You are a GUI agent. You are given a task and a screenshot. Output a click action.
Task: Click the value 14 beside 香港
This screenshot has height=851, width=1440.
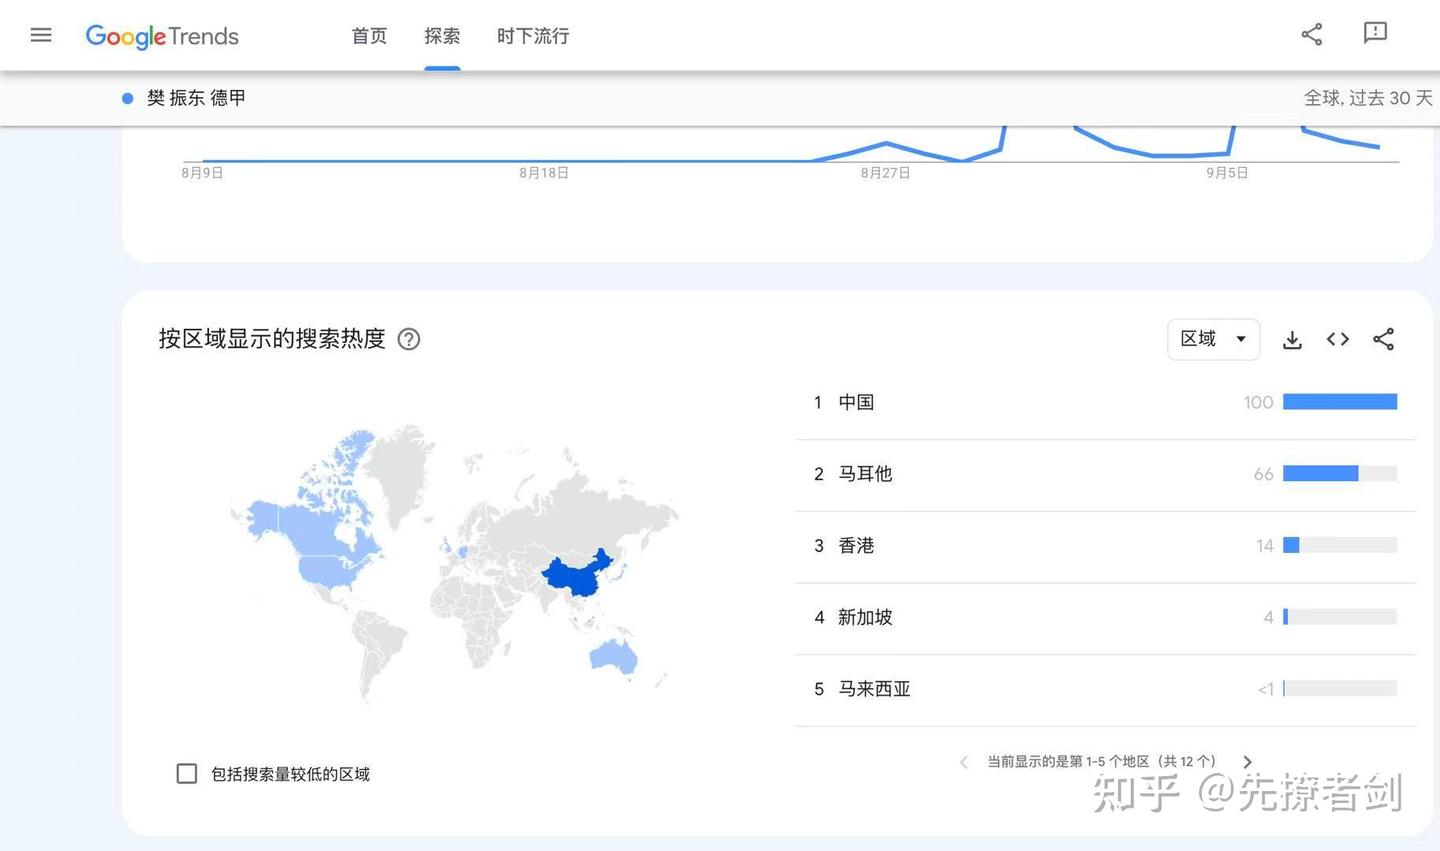pyautogui.click(x=1265, y=546)
